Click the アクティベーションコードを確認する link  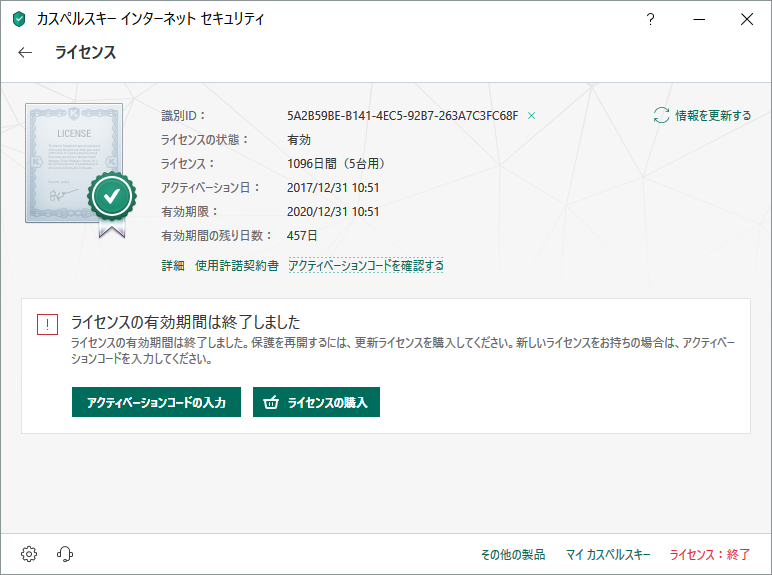[366, 266]
